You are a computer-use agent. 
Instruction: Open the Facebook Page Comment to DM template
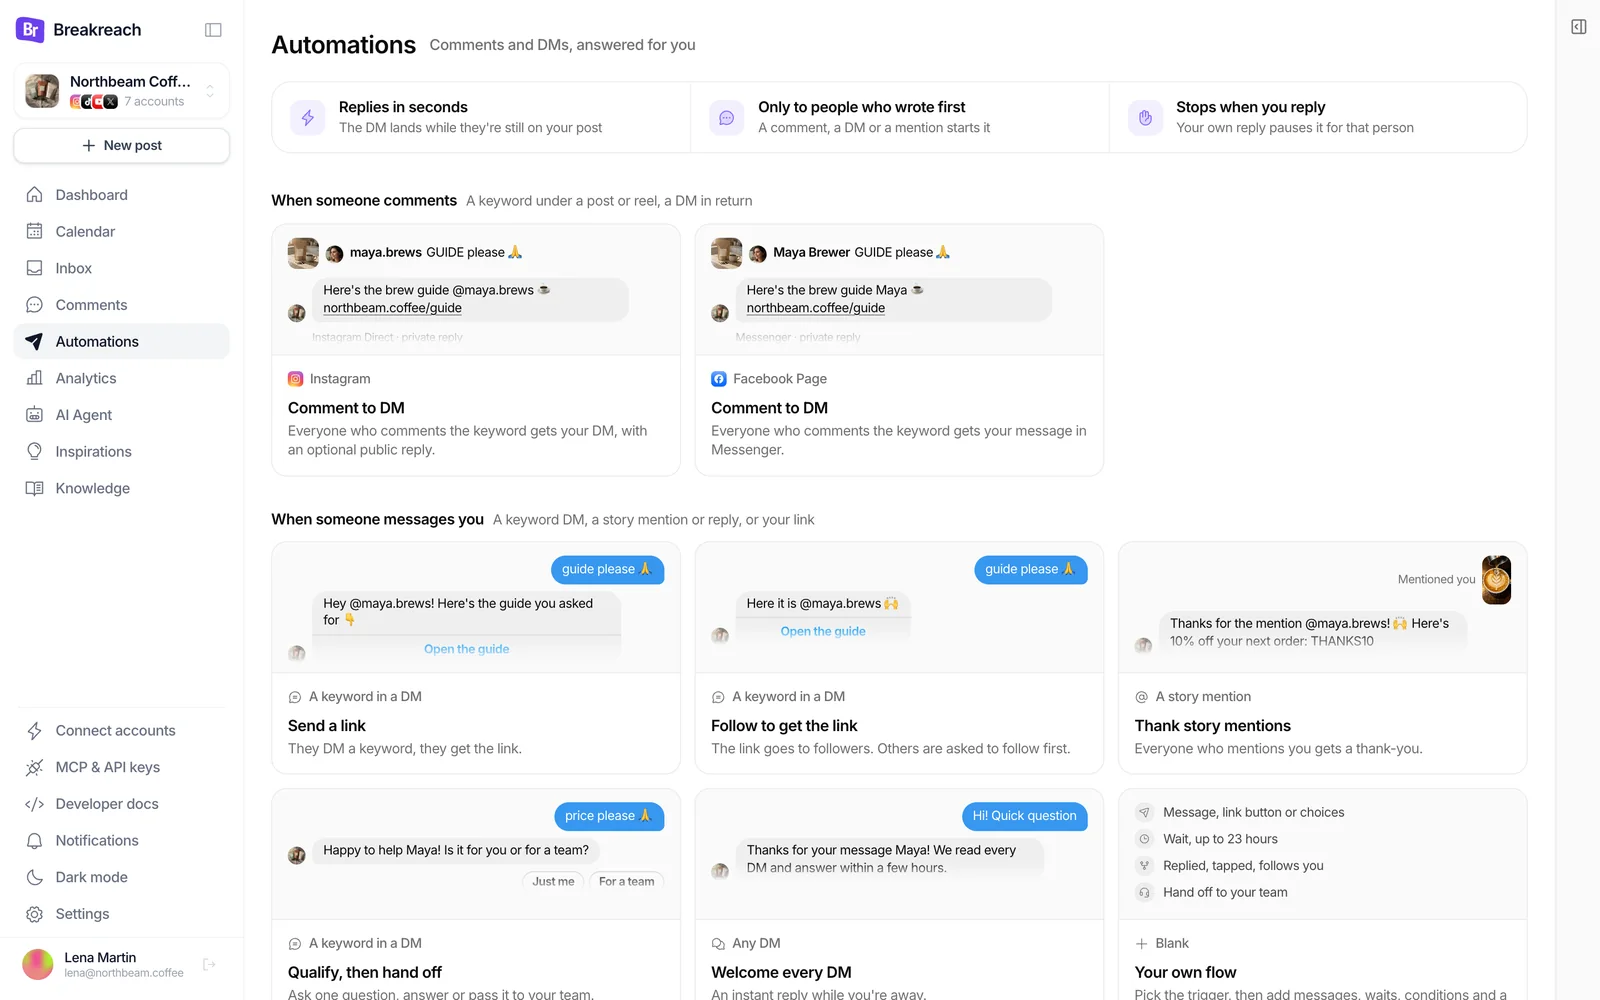(899, 350)
